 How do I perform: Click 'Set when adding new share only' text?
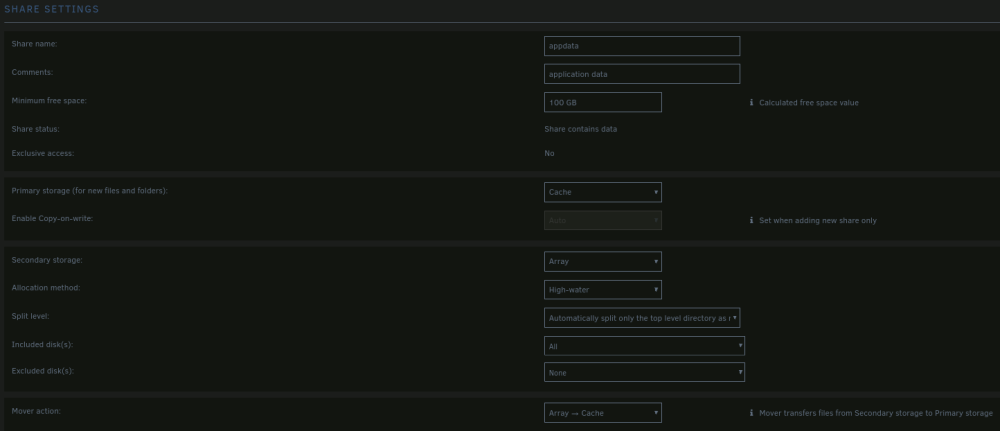818,221
